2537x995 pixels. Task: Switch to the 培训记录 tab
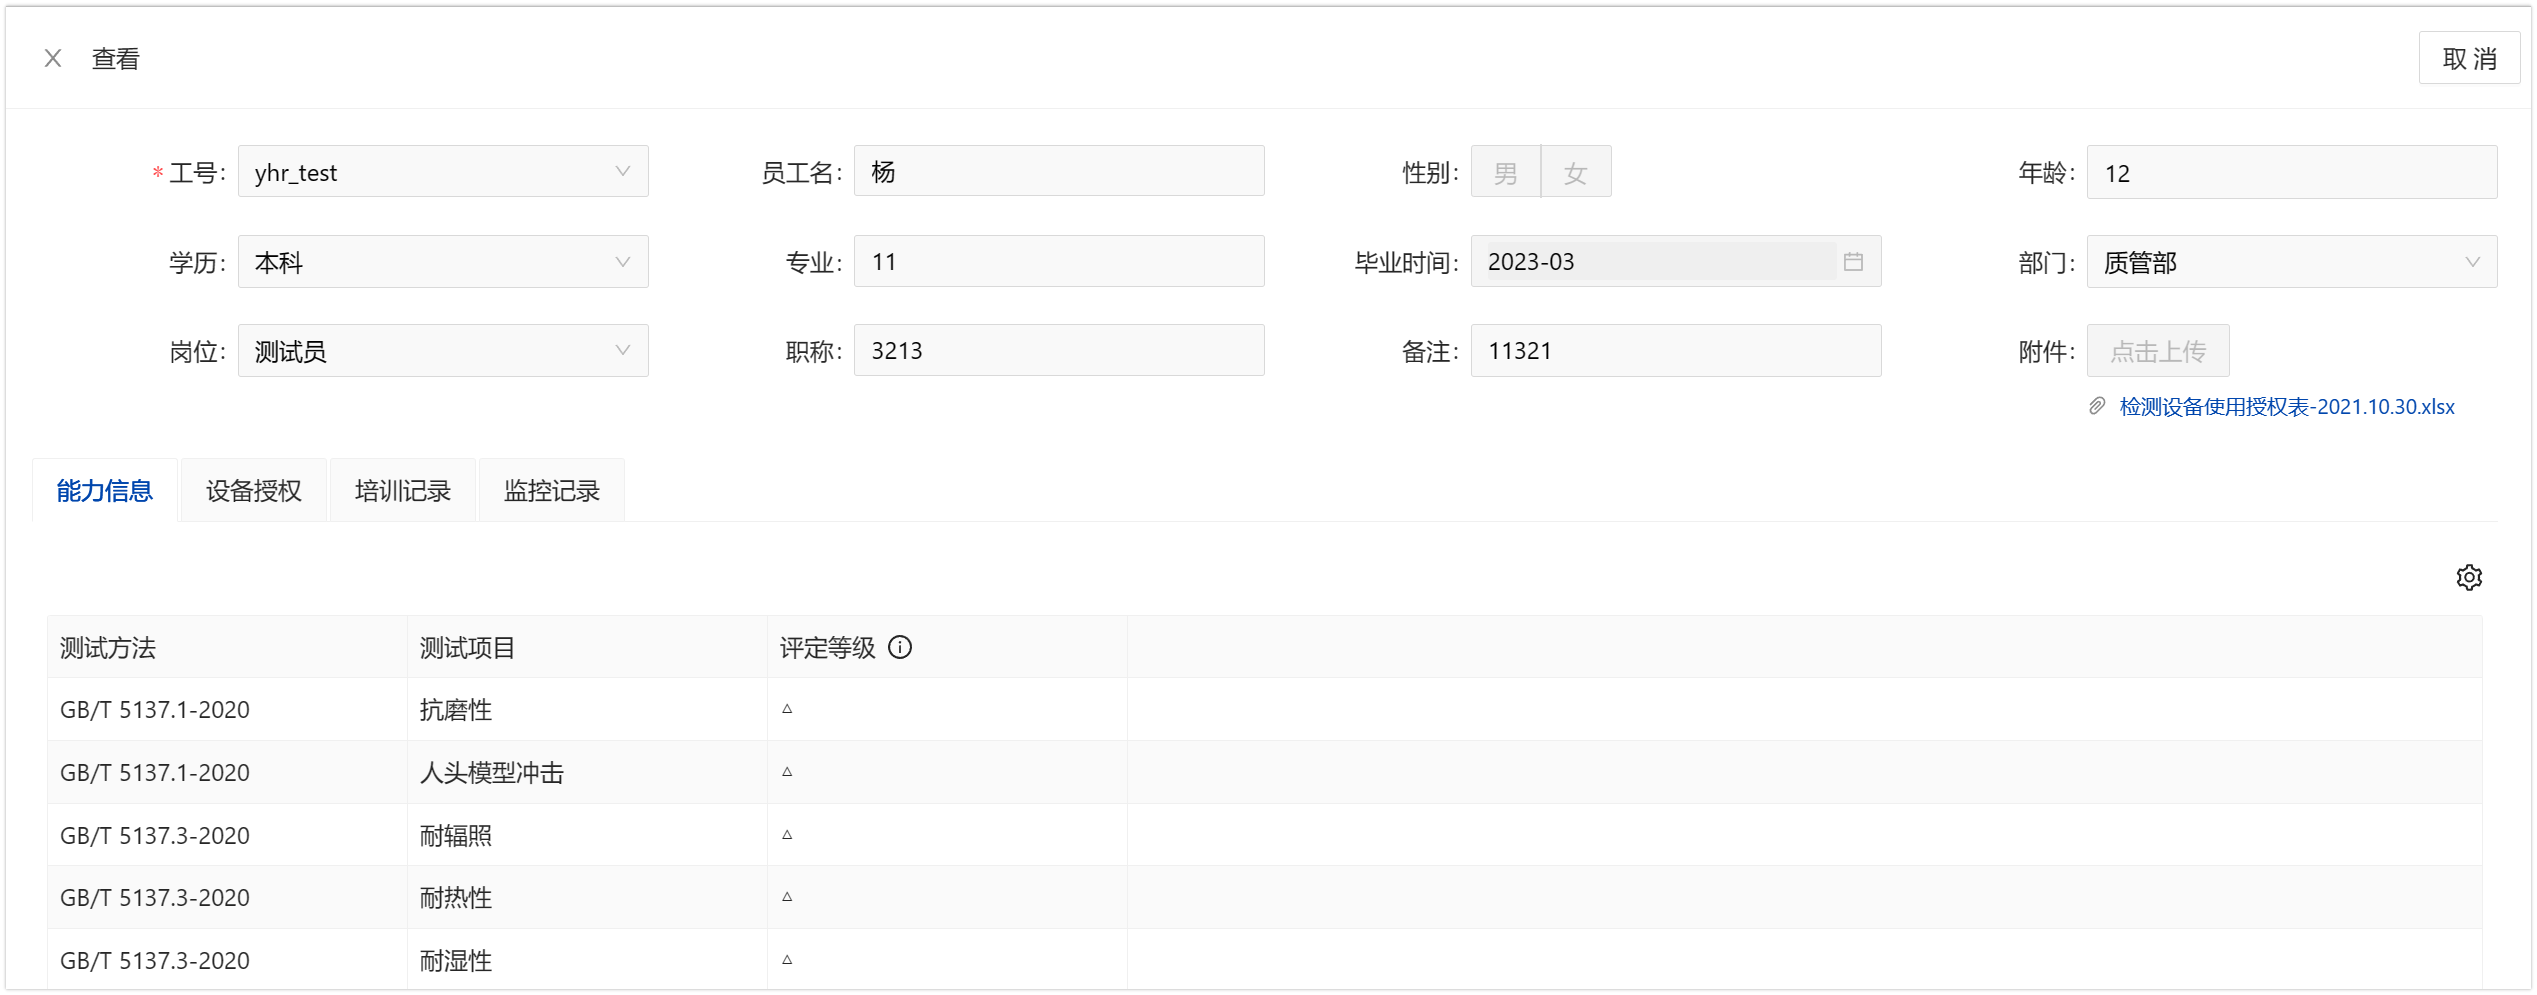pyautogui.click(x=403, y=491)
